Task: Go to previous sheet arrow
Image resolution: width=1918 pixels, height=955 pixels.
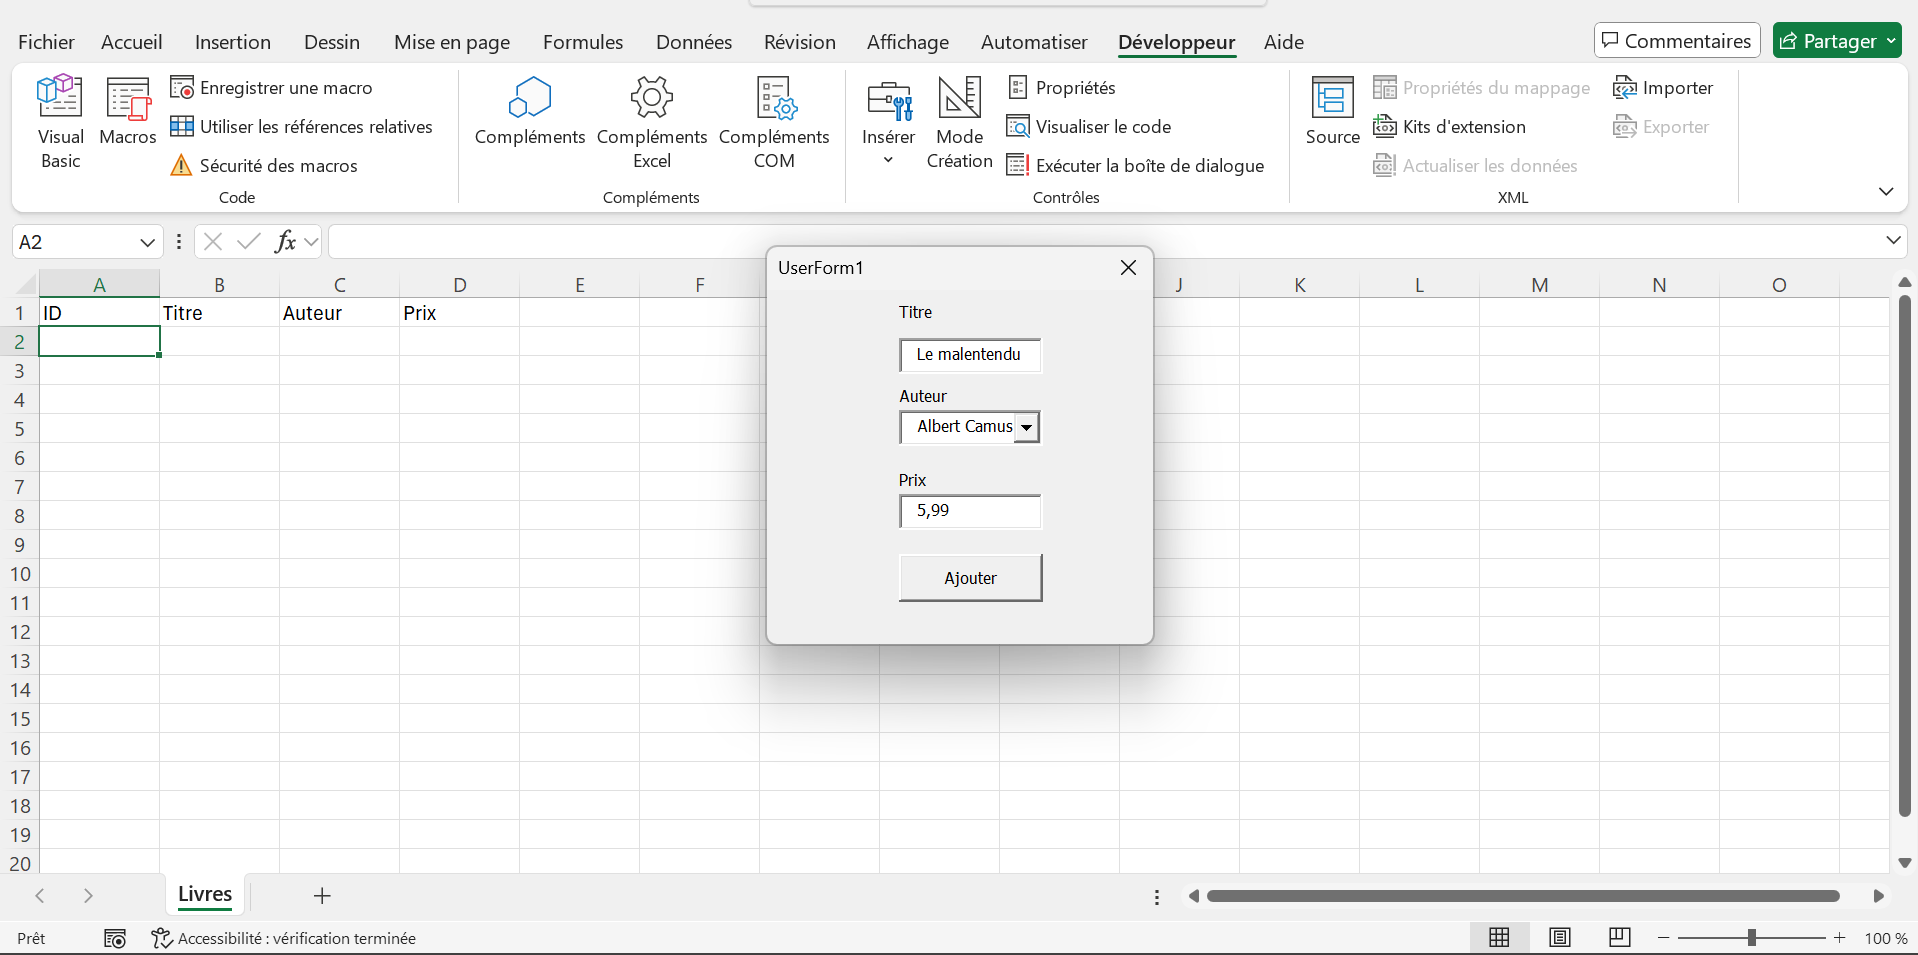Action: point(40,896)
